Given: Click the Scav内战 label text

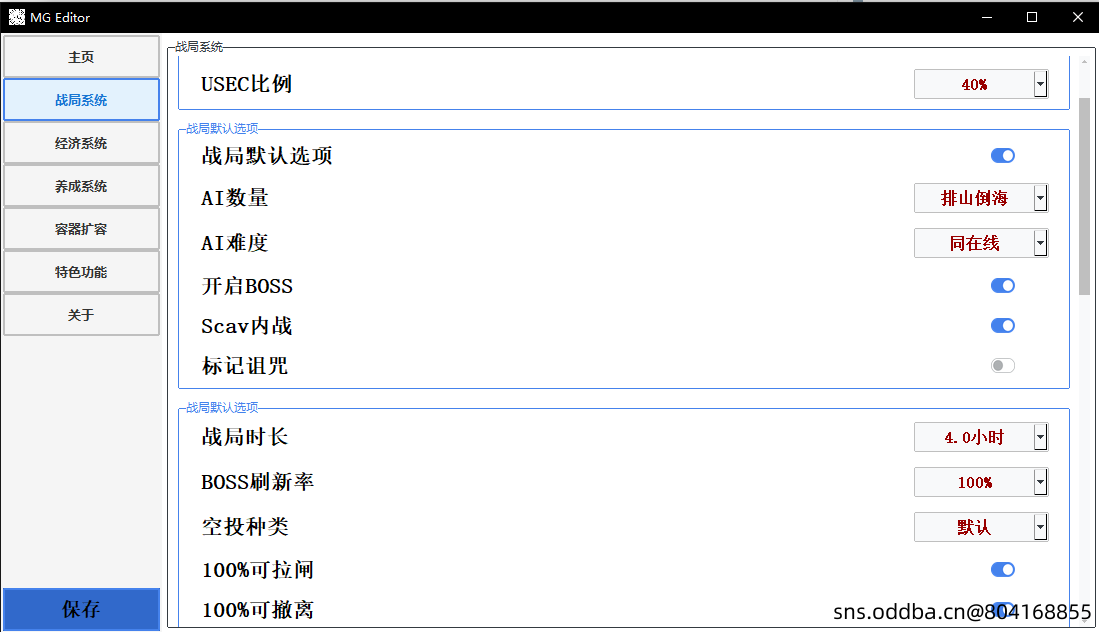Looking at the screenshot, I should (x=246, y=326).
